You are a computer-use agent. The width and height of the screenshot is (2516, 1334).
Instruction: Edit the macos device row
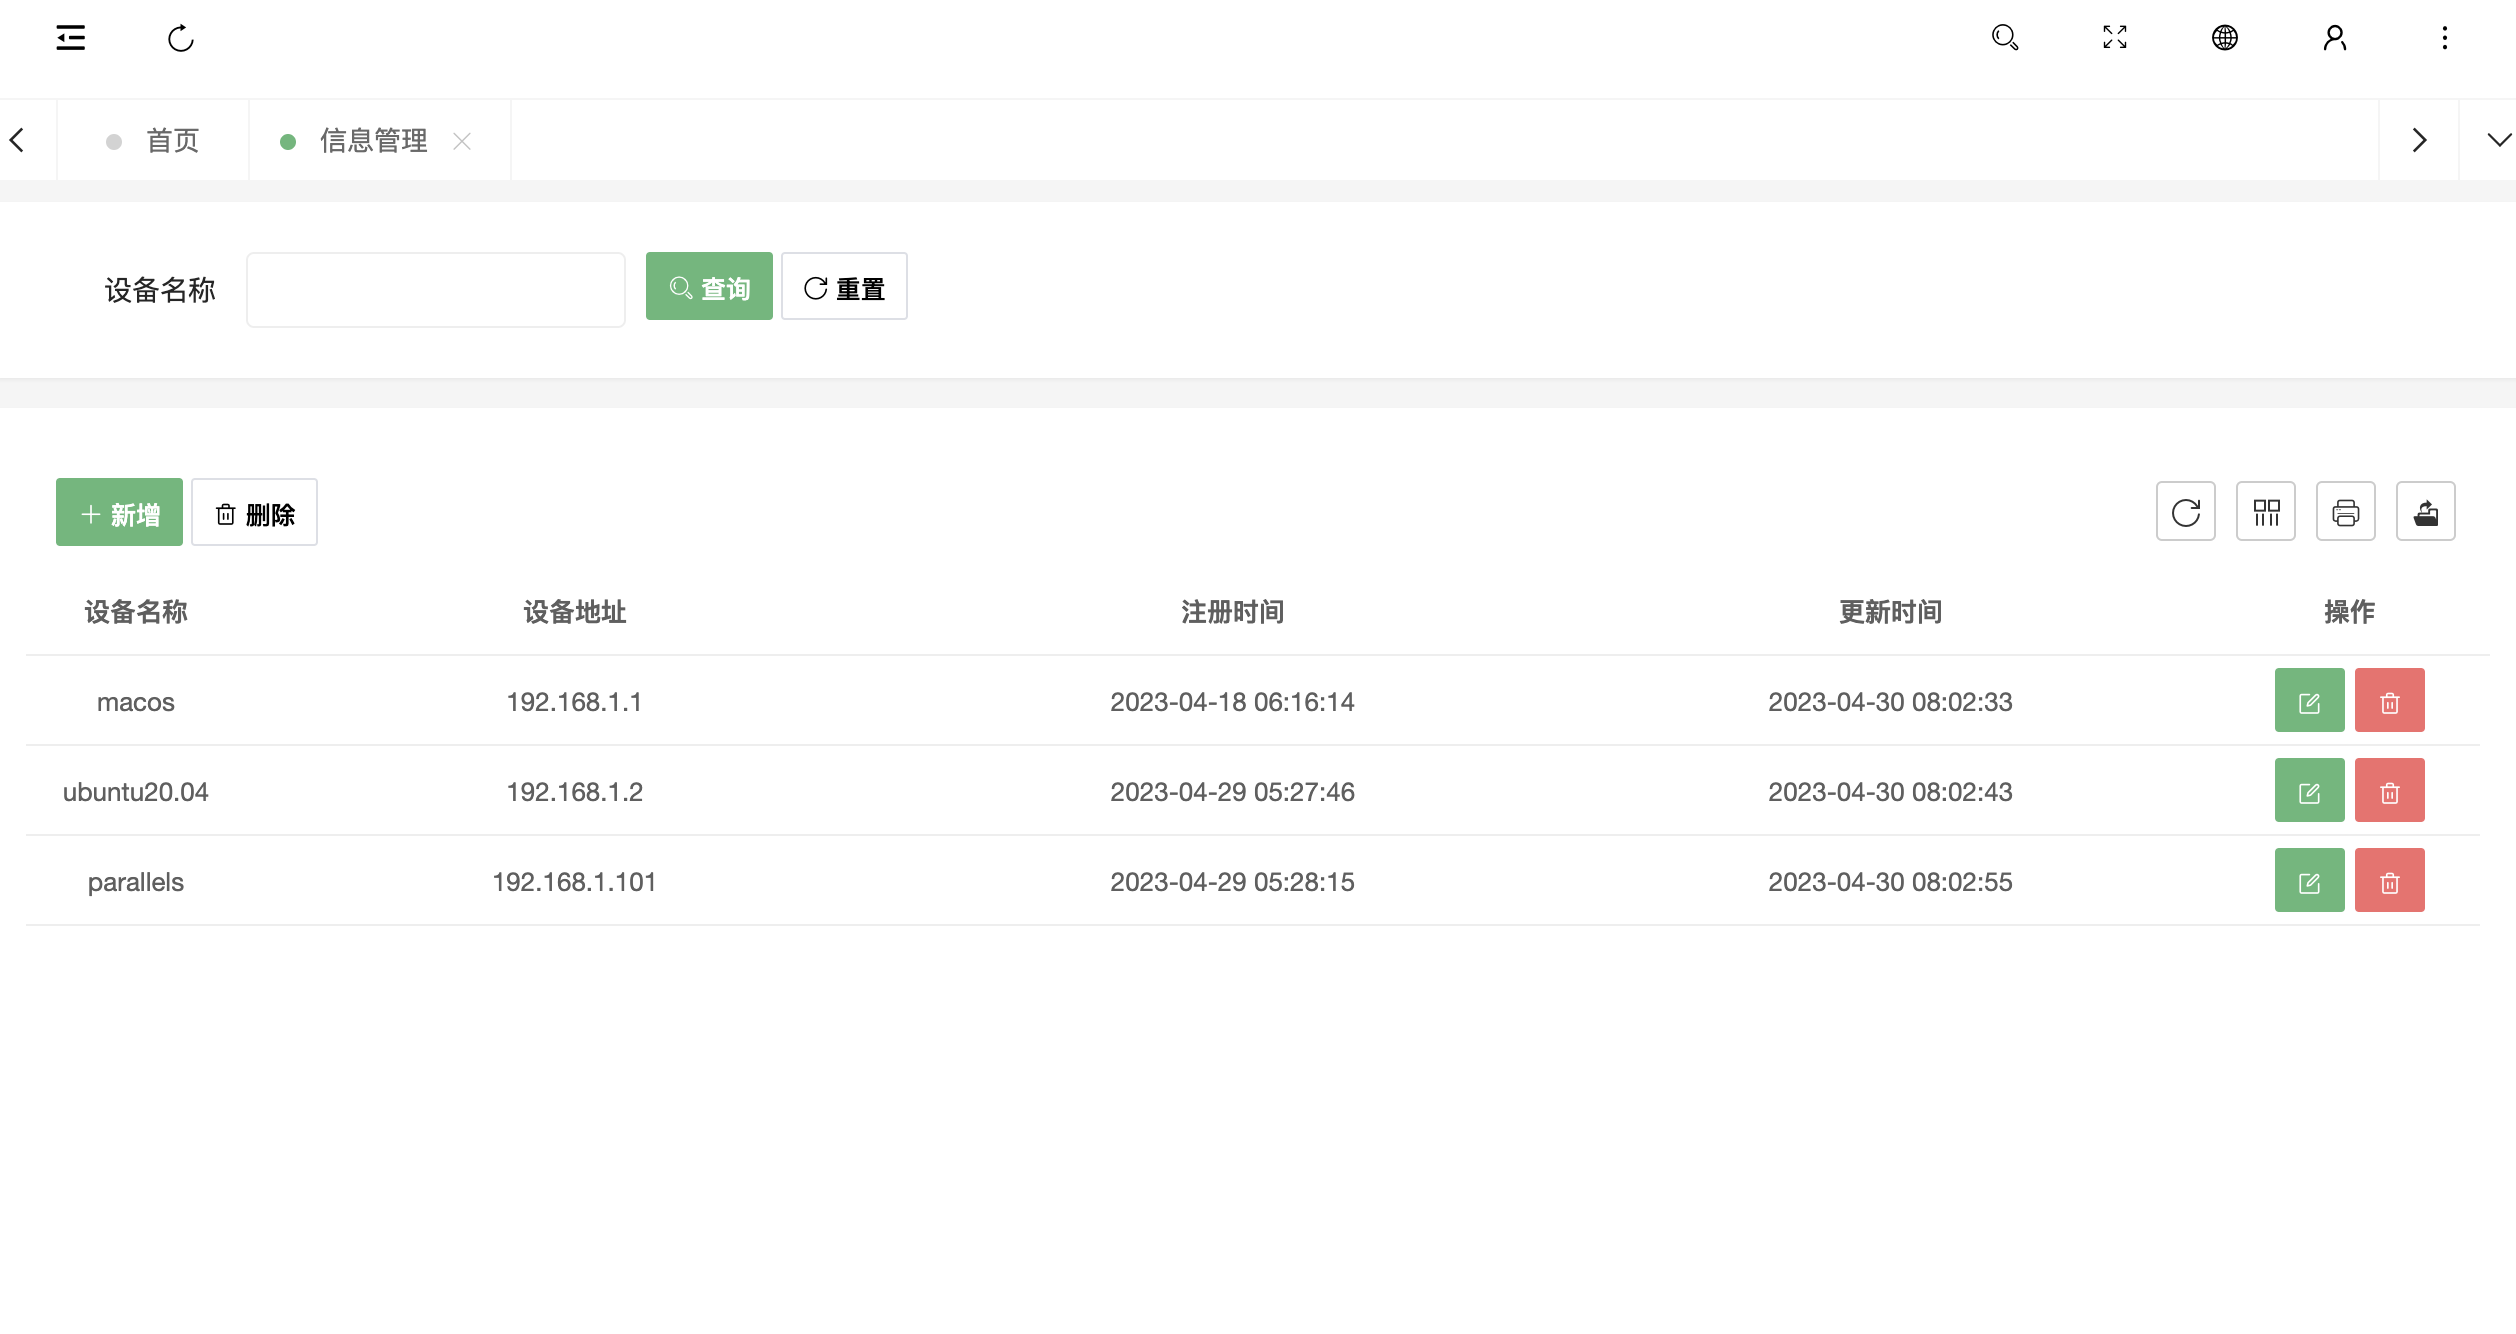point(2310,701)
